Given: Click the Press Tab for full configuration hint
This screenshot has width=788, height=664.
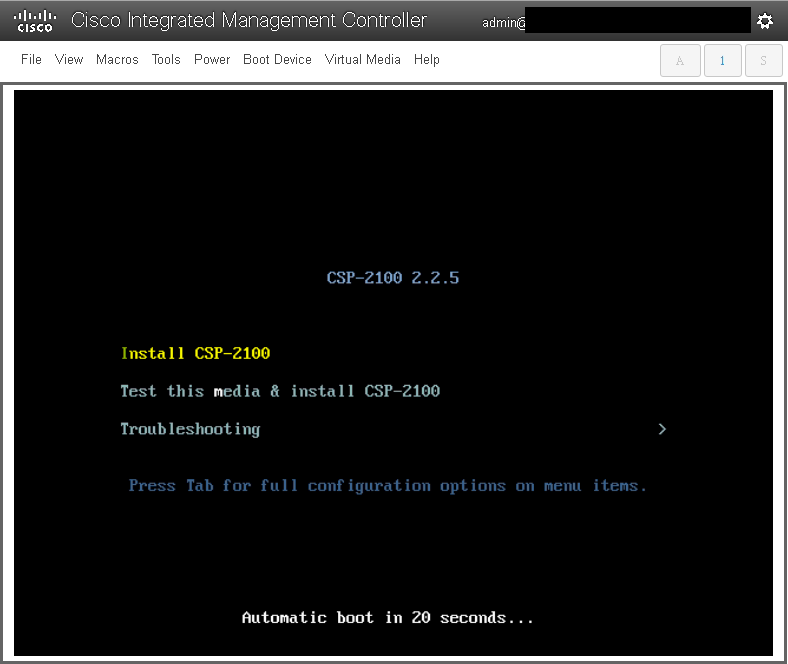Looking at the screenshot, I should 387,486.
